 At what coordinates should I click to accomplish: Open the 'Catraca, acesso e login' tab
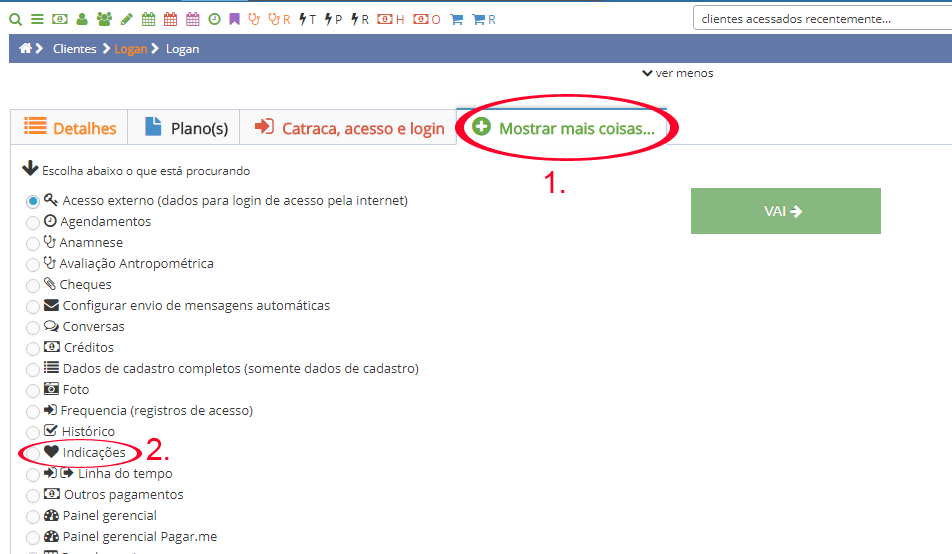tap(349, 128)
